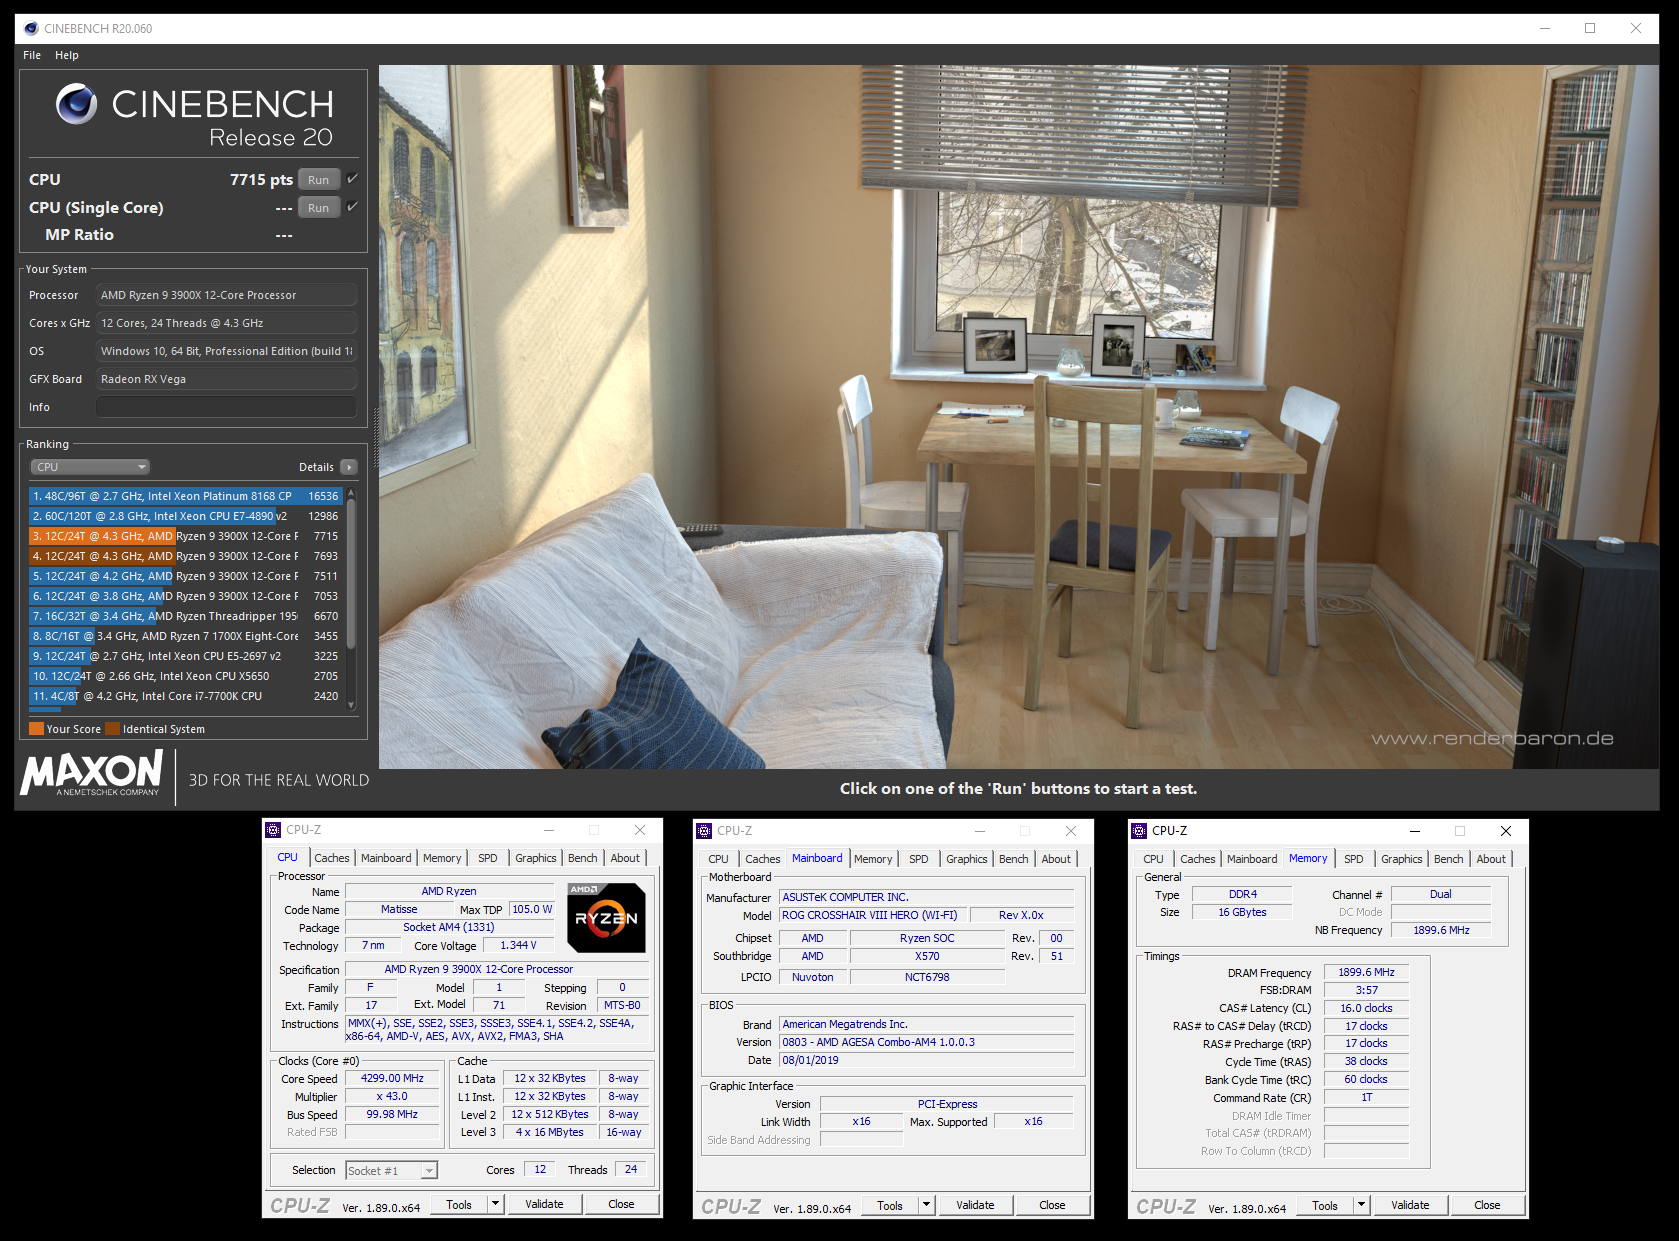Switch to Graphics tab in the CPU-Z CPU window
The image size is (1679, 1241).
point(536,858)
